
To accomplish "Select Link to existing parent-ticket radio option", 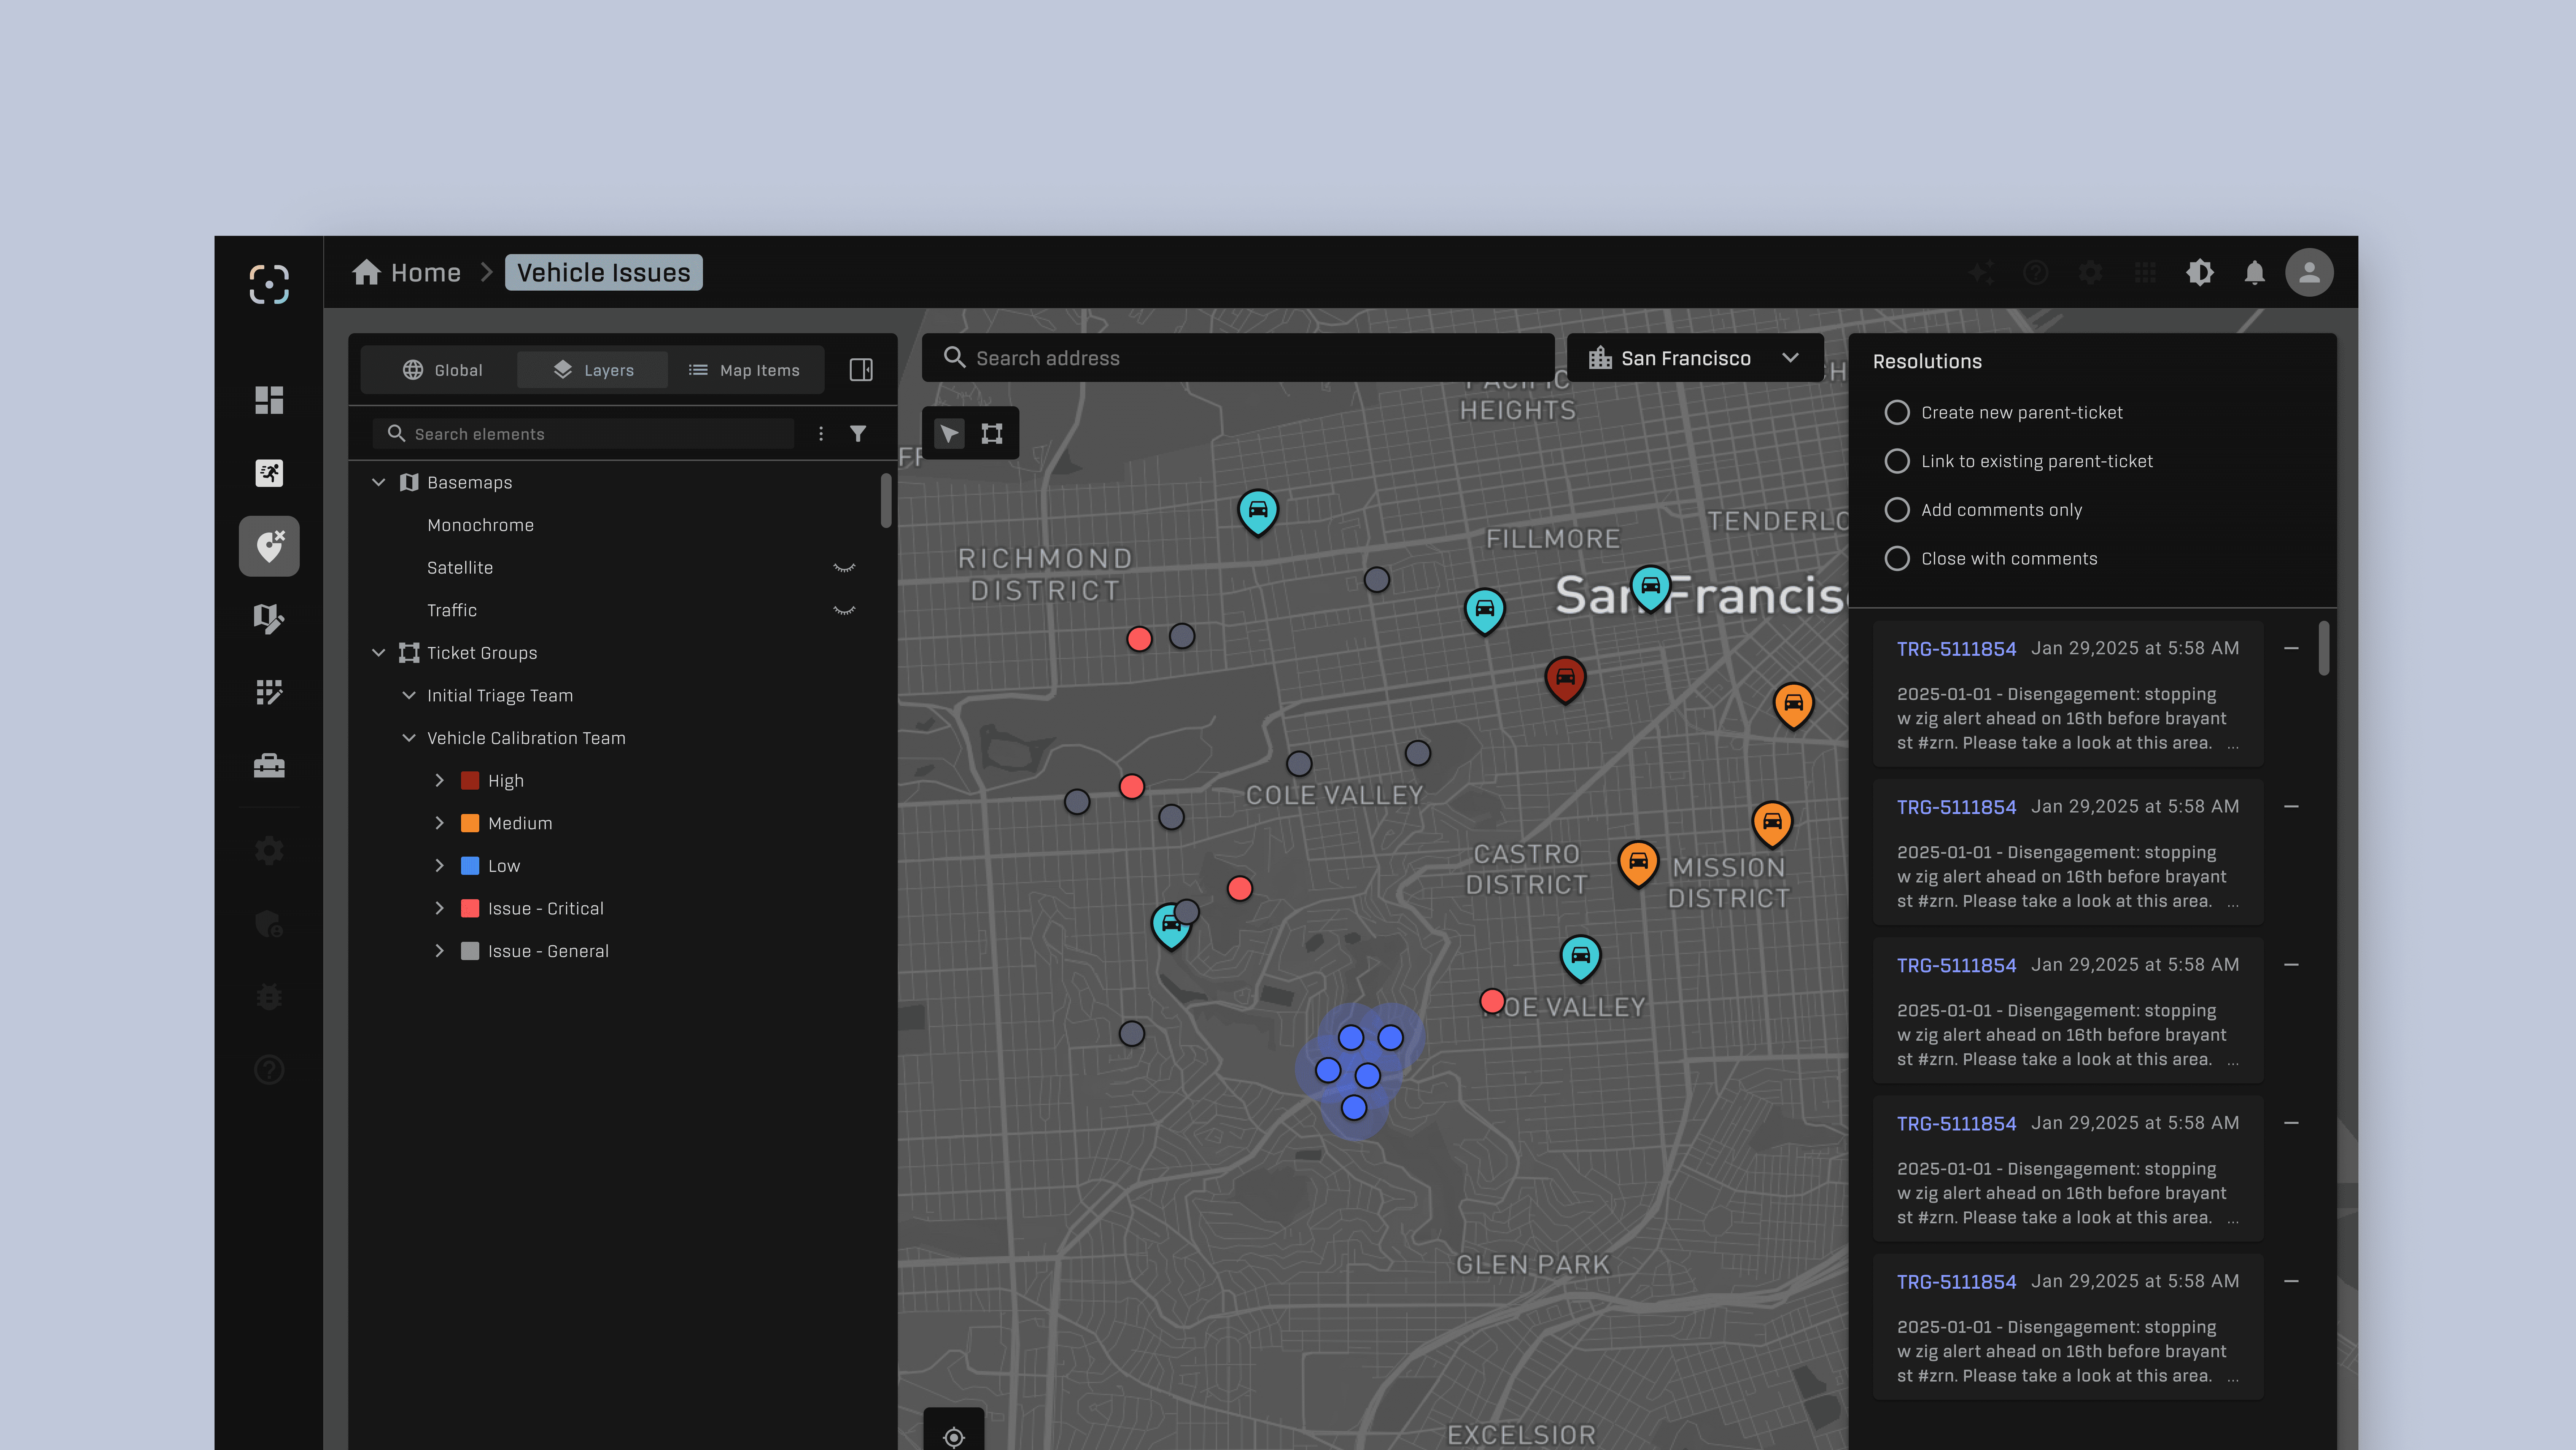I will tap(1897, 461).
